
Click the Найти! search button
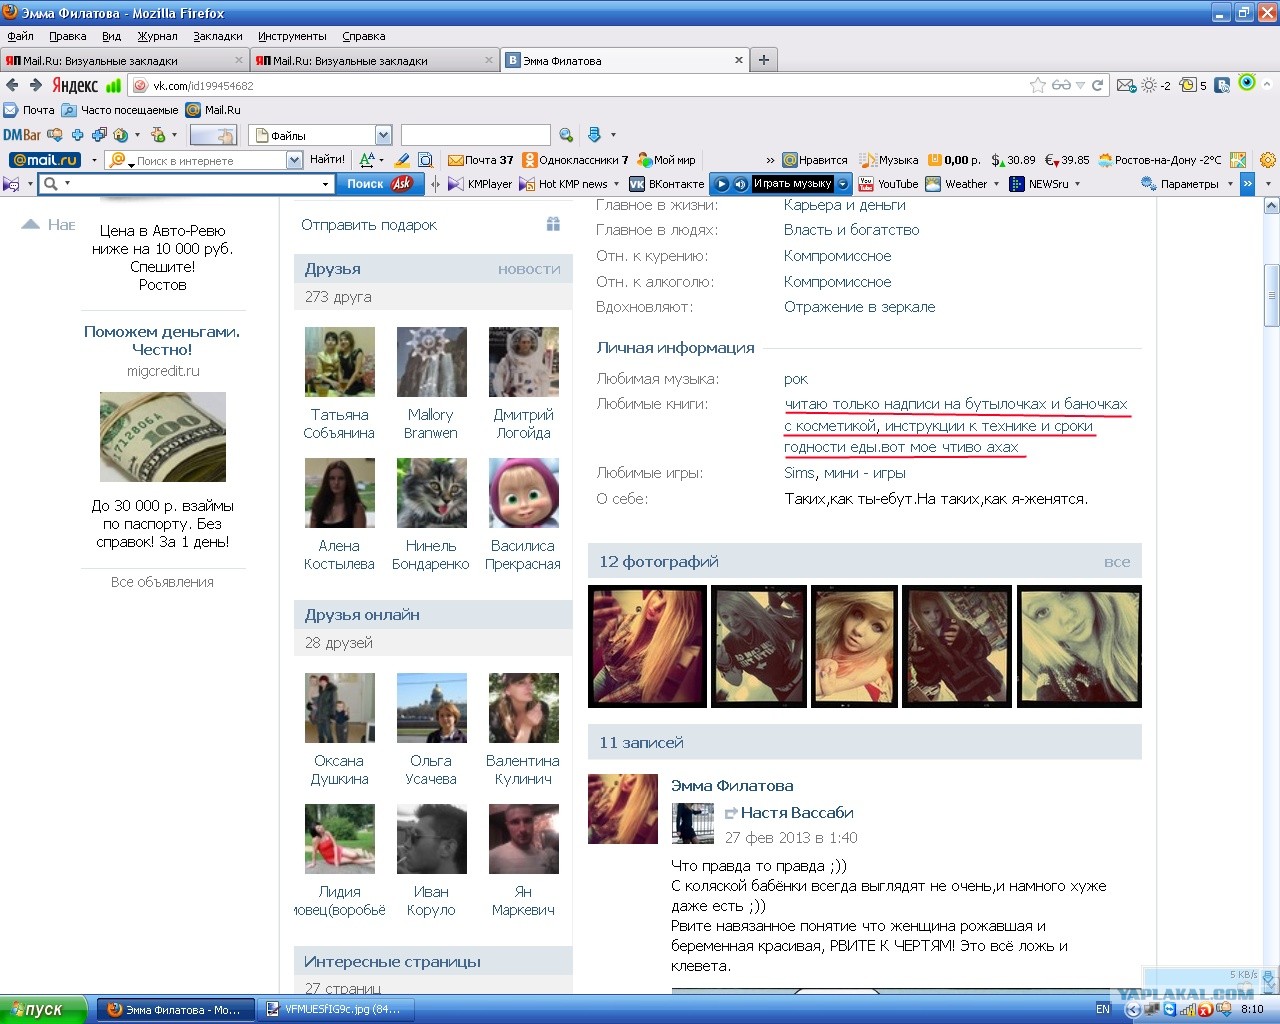pos(327,160)
